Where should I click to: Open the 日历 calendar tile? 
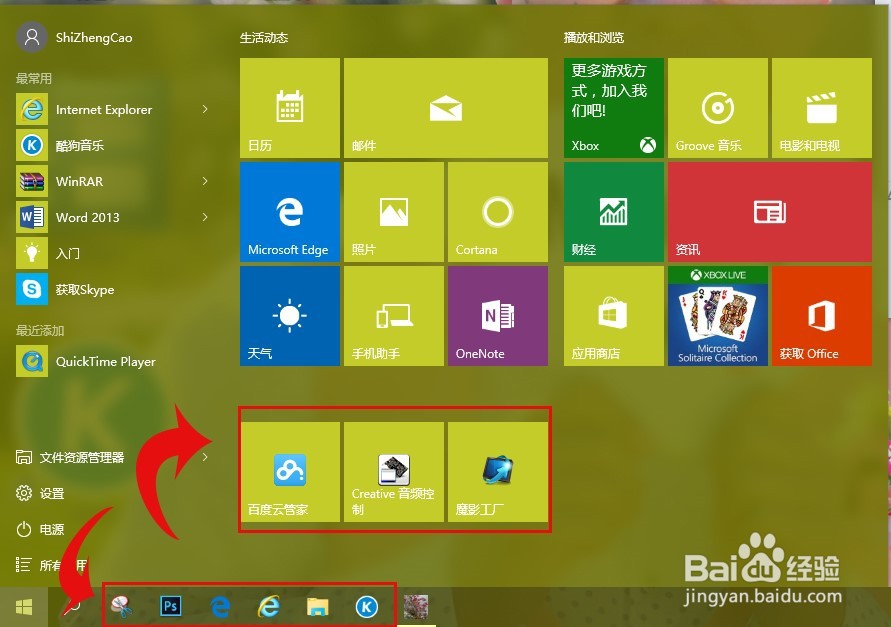[x=290, y=108]
